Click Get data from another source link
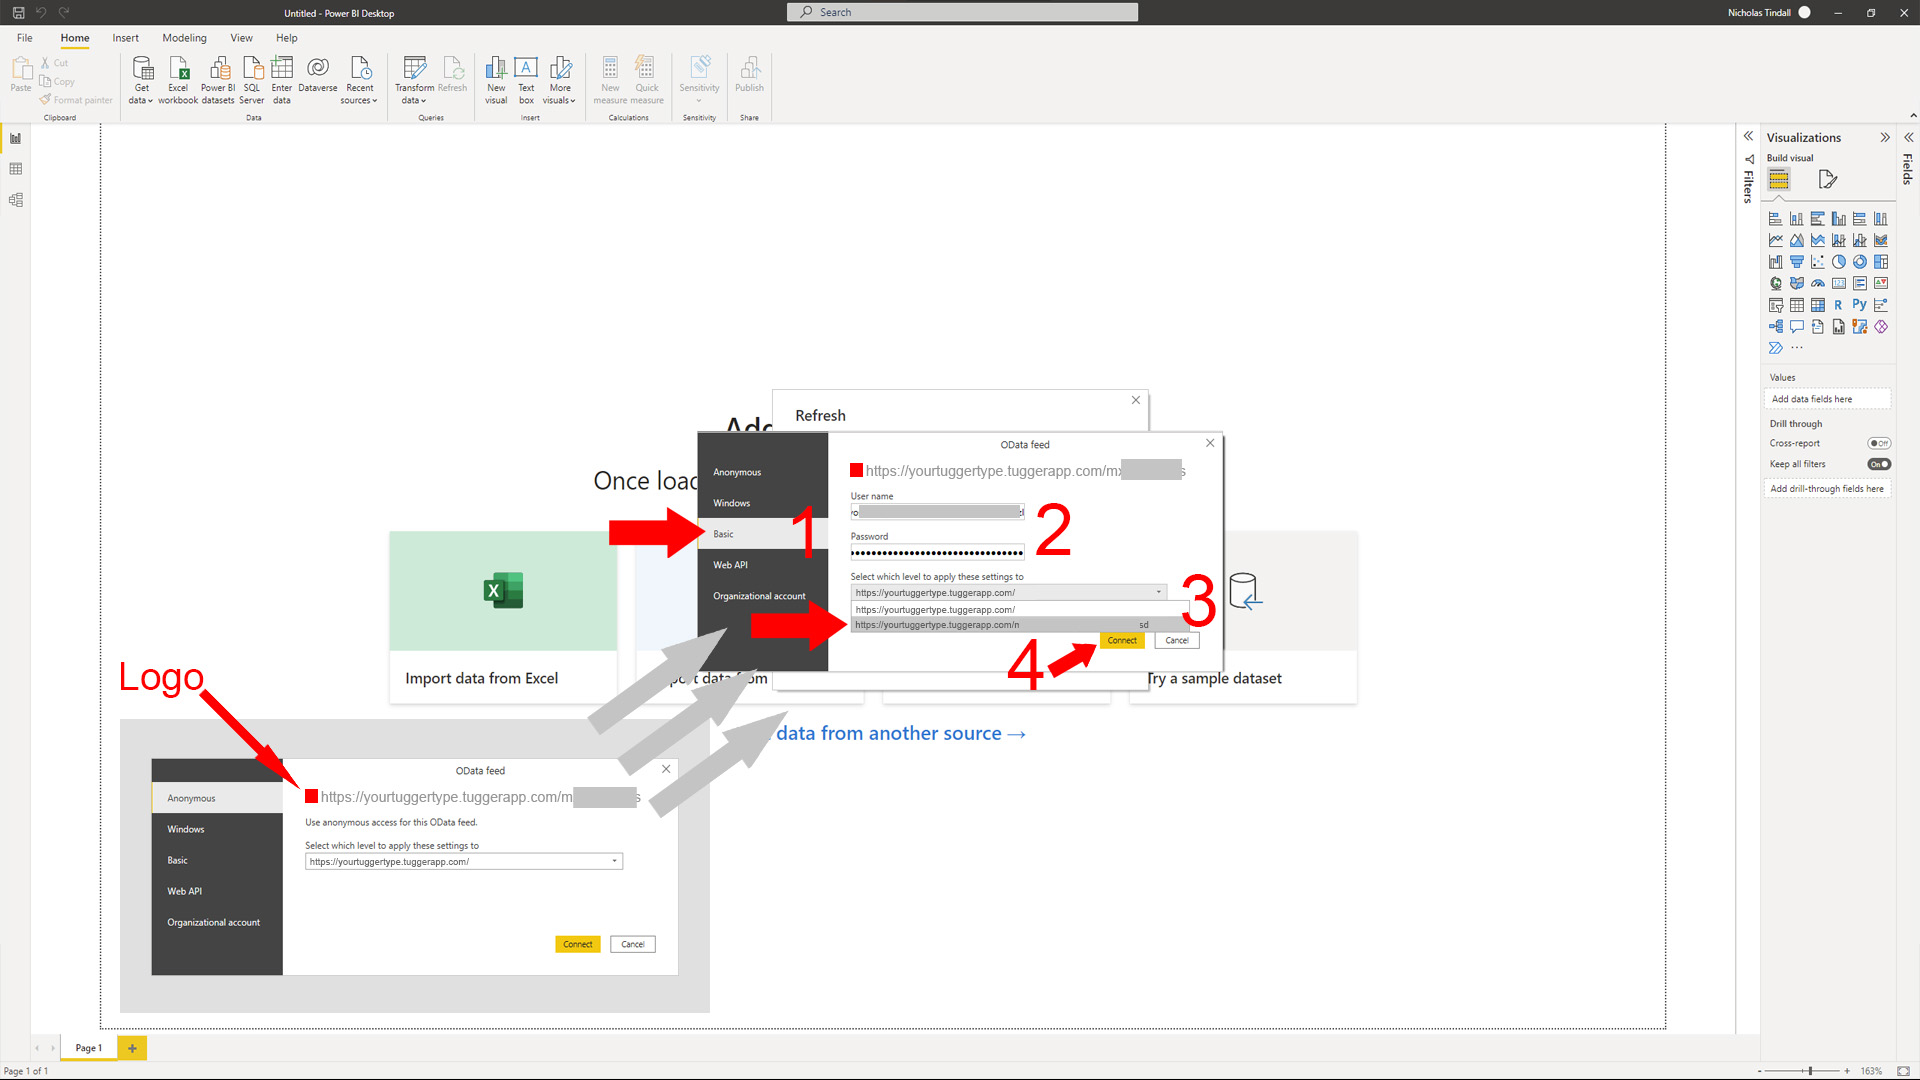The height and width of the screenshot is (1080, 1920). [x=900, y=733]
